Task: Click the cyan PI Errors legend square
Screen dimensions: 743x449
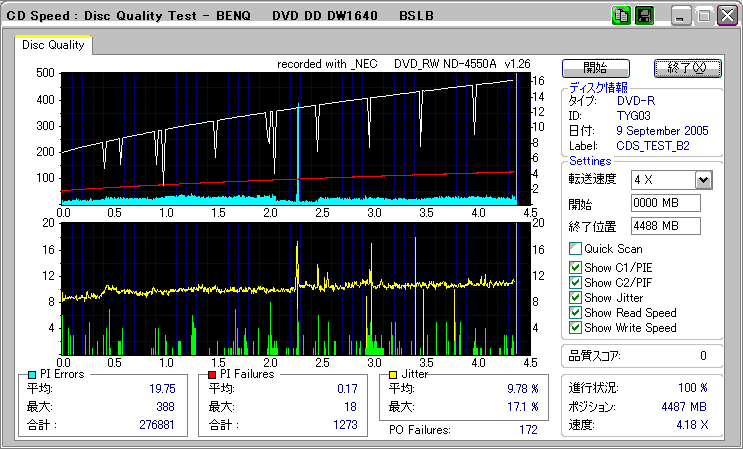Action: (x=31, y=374)
